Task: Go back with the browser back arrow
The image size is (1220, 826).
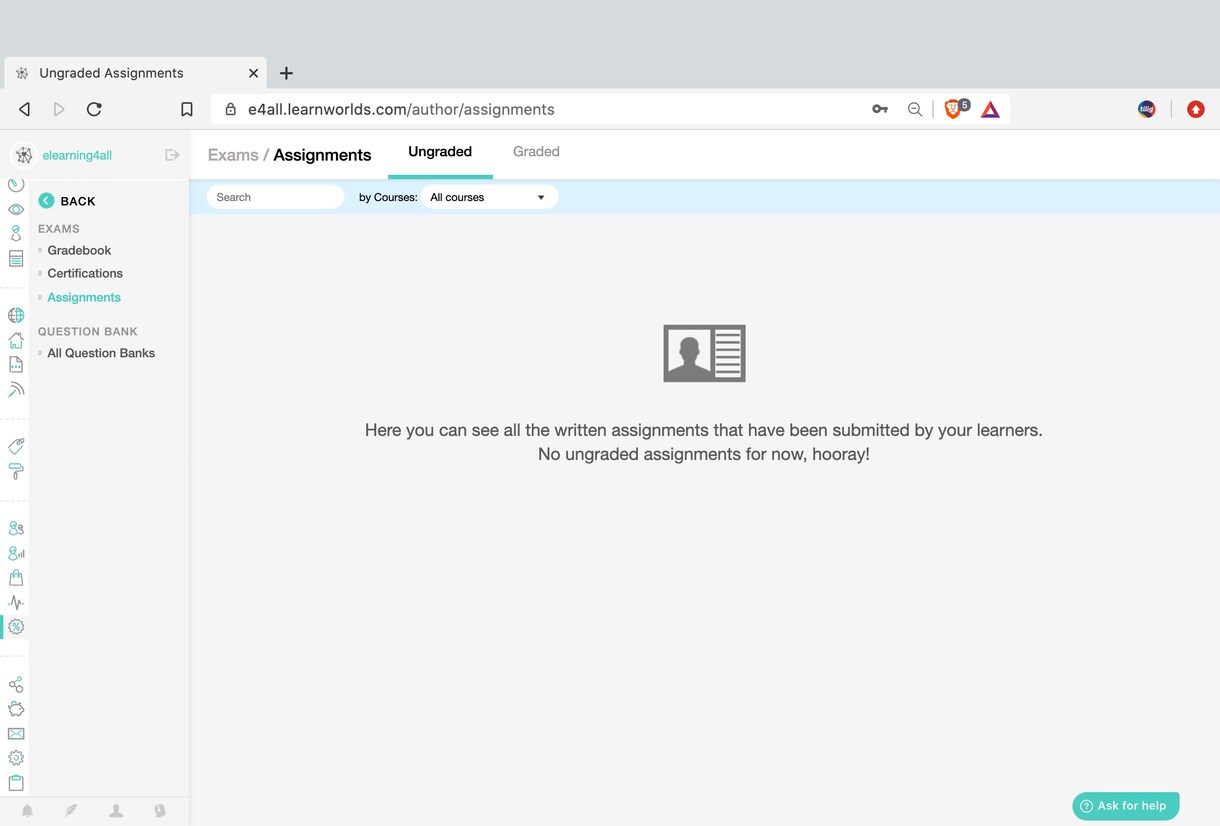Action: click(24, 109)
